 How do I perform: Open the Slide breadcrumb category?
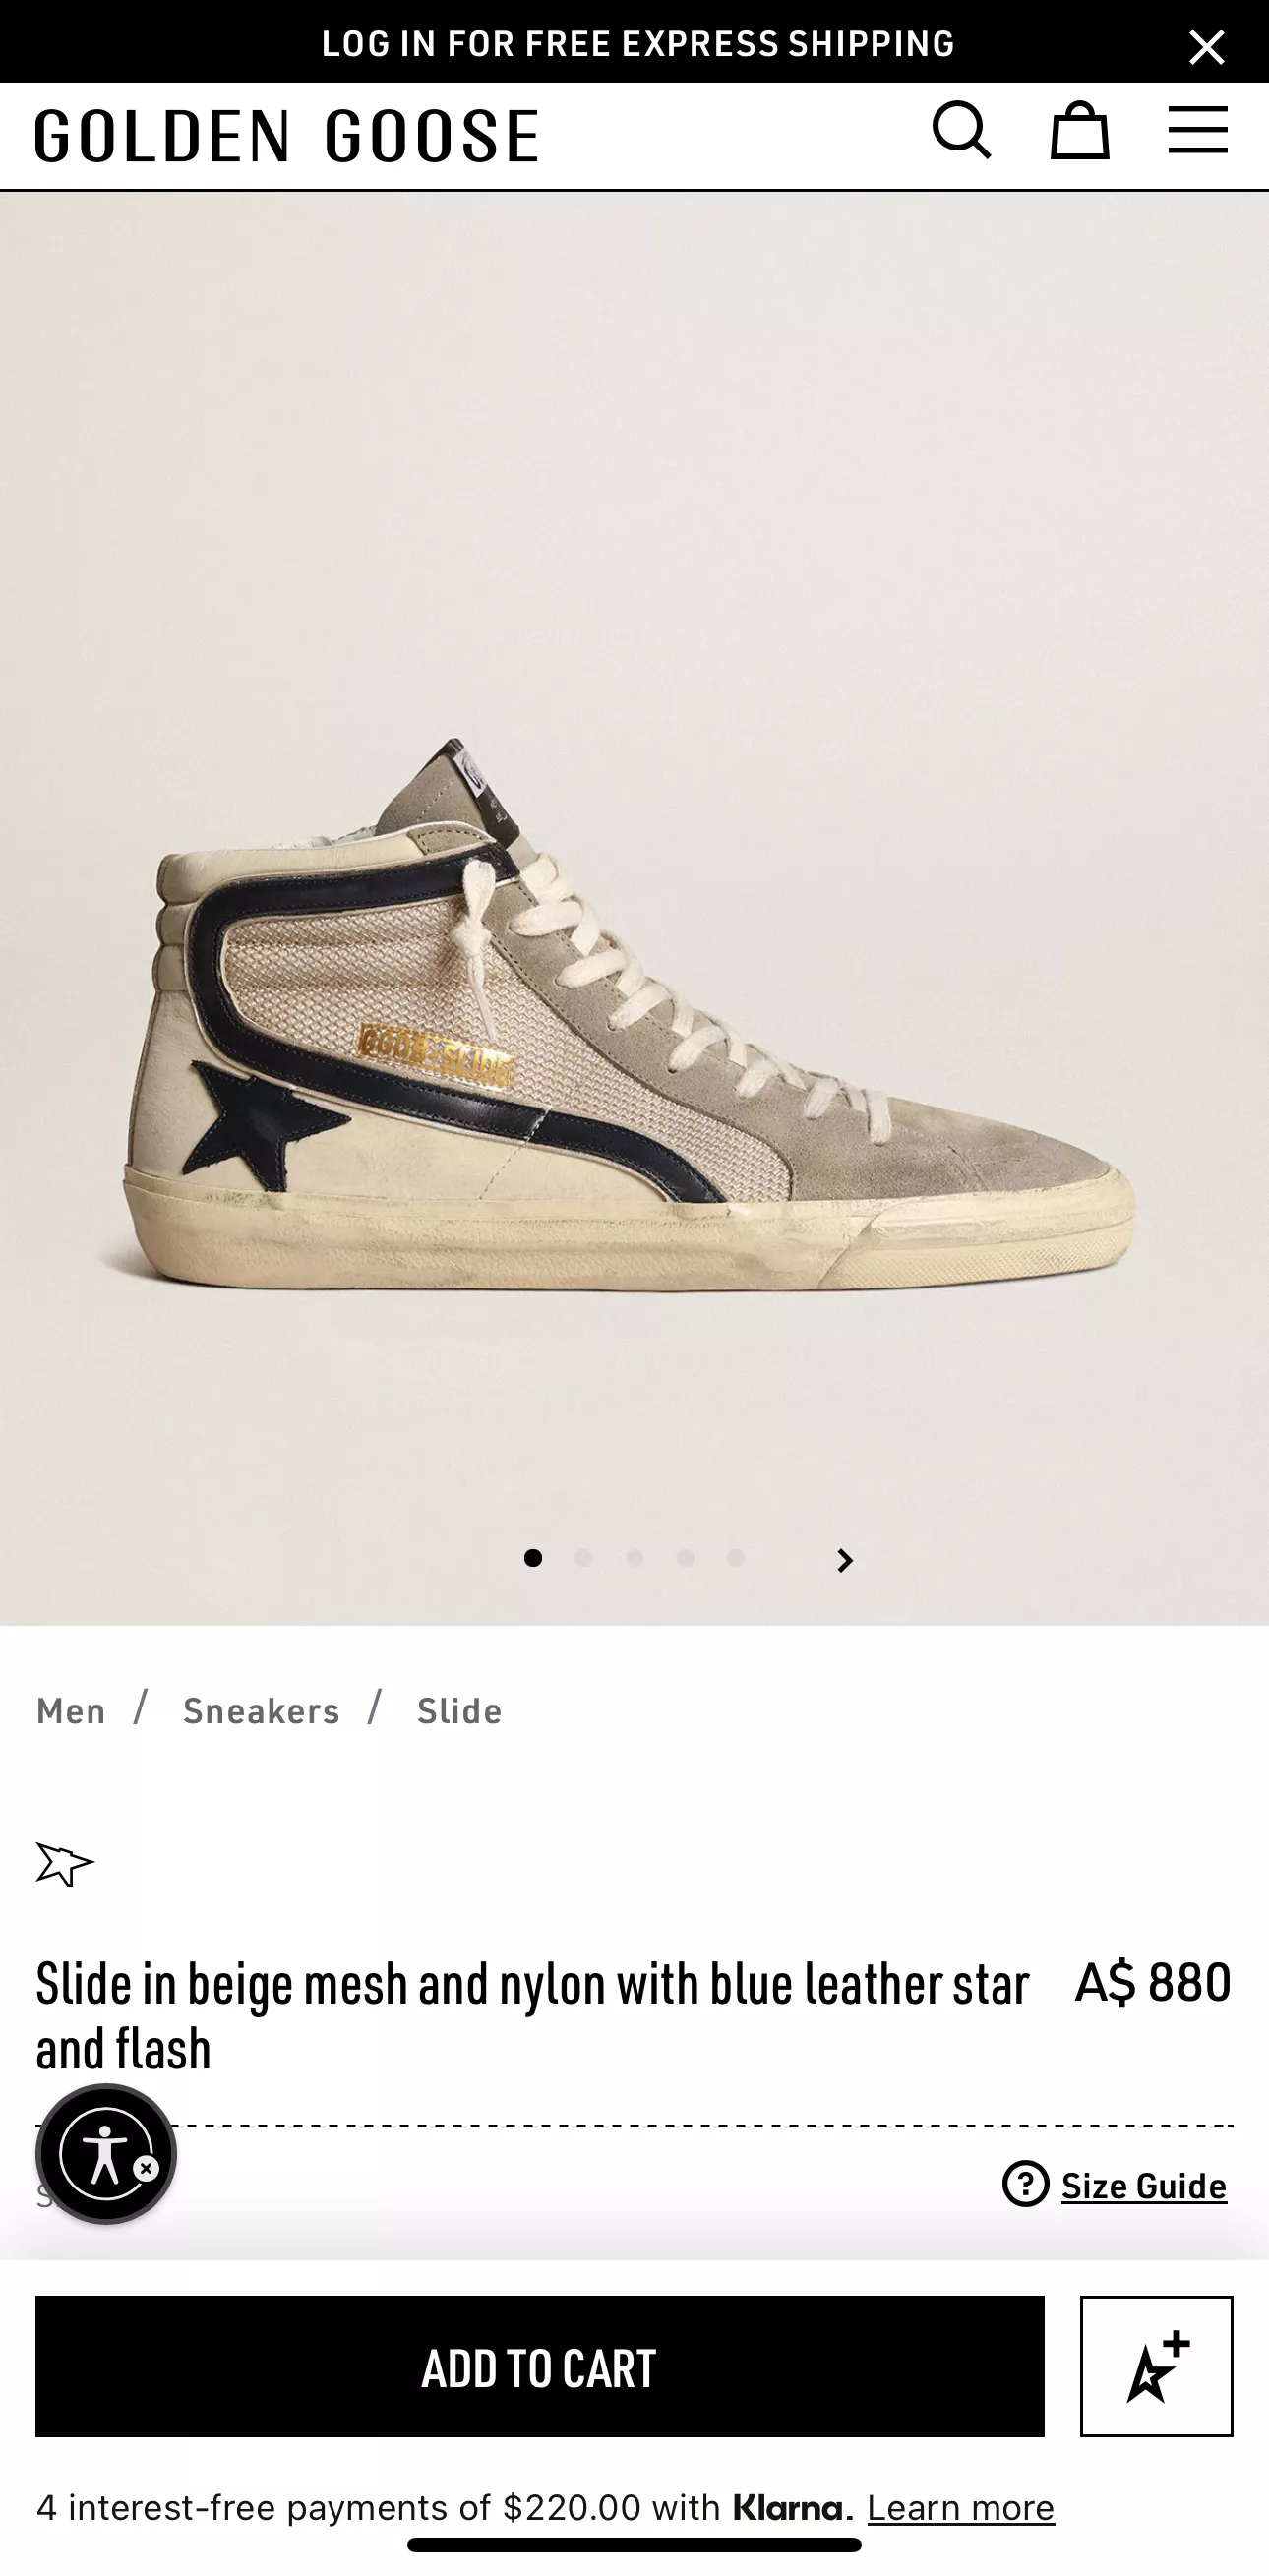[459, 1711]
